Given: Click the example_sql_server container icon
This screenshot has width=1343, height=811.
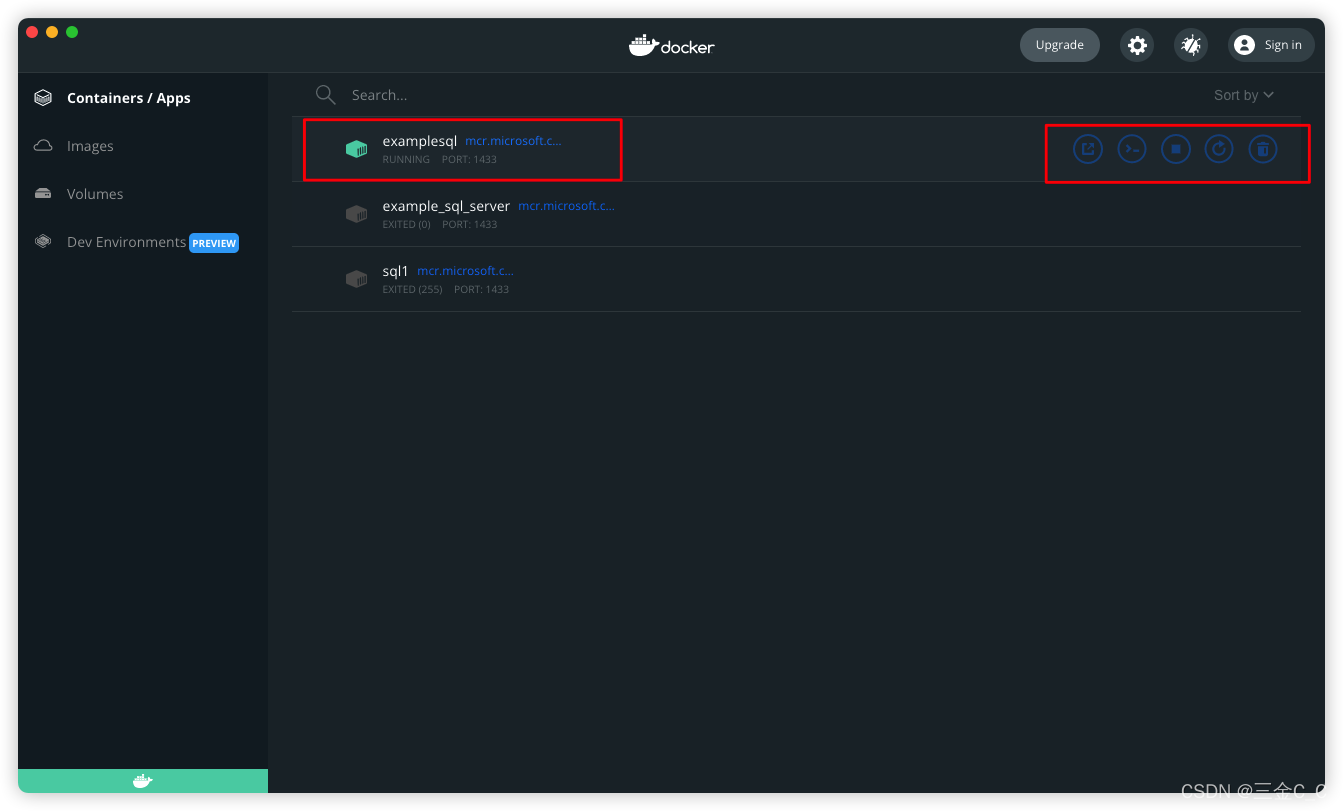Looking at the screenshot, I should (357, 214).
